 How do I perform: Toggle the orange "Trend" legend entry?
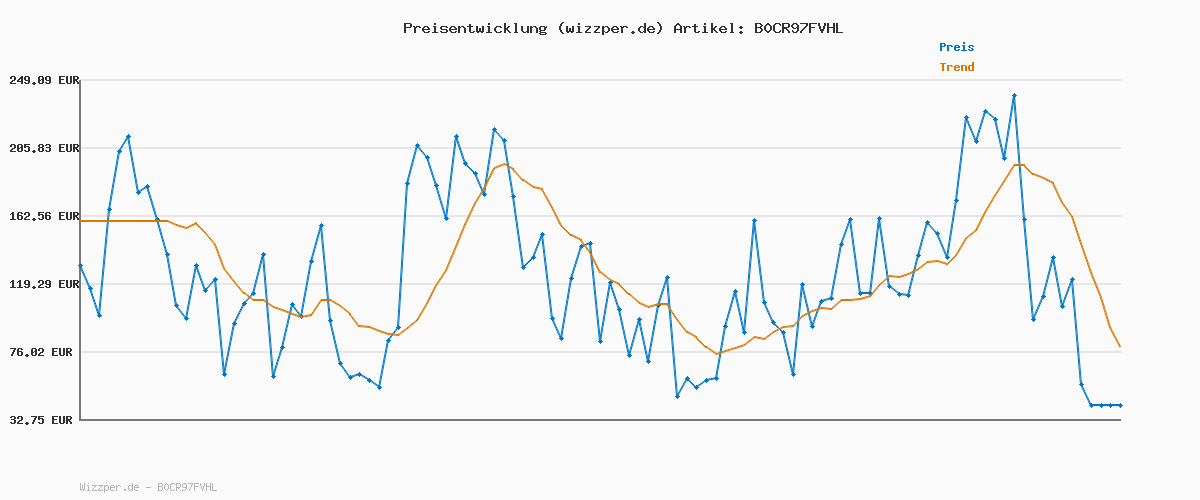tap(956, 67)
